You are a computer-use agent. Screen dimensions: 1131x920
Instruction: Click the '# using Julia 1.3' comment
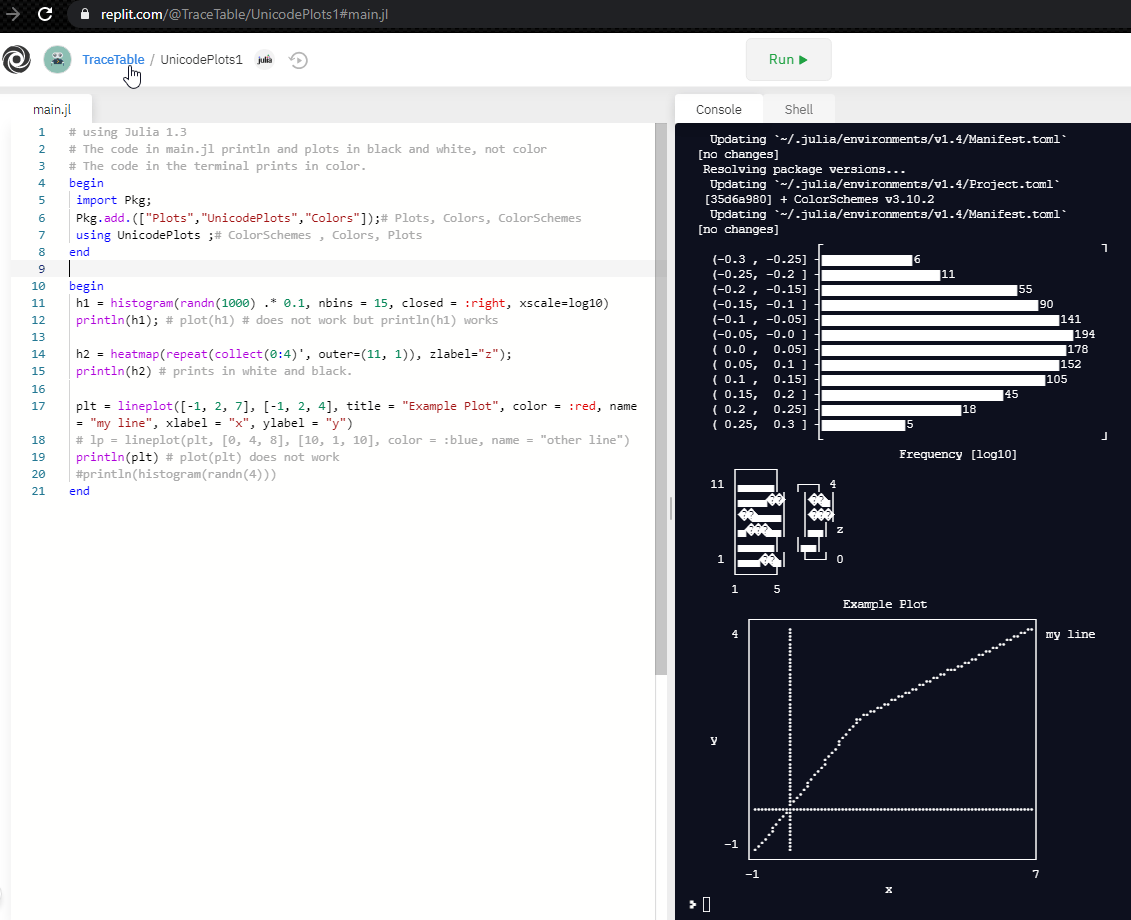click(128, 132)
